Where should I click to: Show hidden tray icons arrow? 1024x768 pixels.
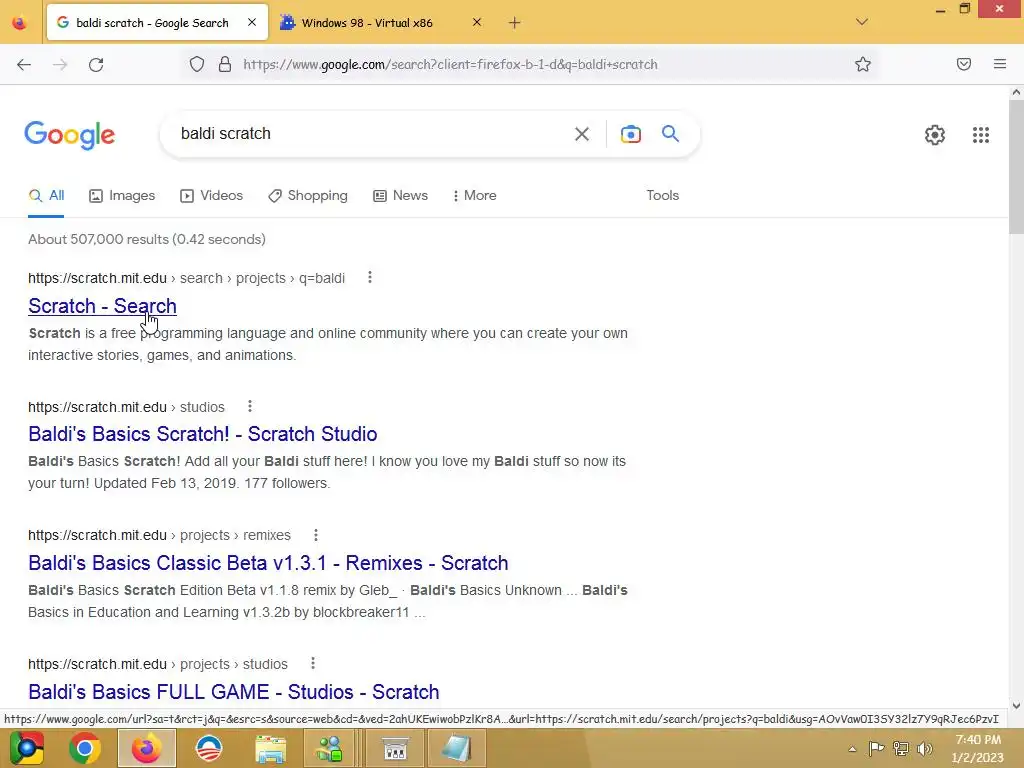point(852,749)
